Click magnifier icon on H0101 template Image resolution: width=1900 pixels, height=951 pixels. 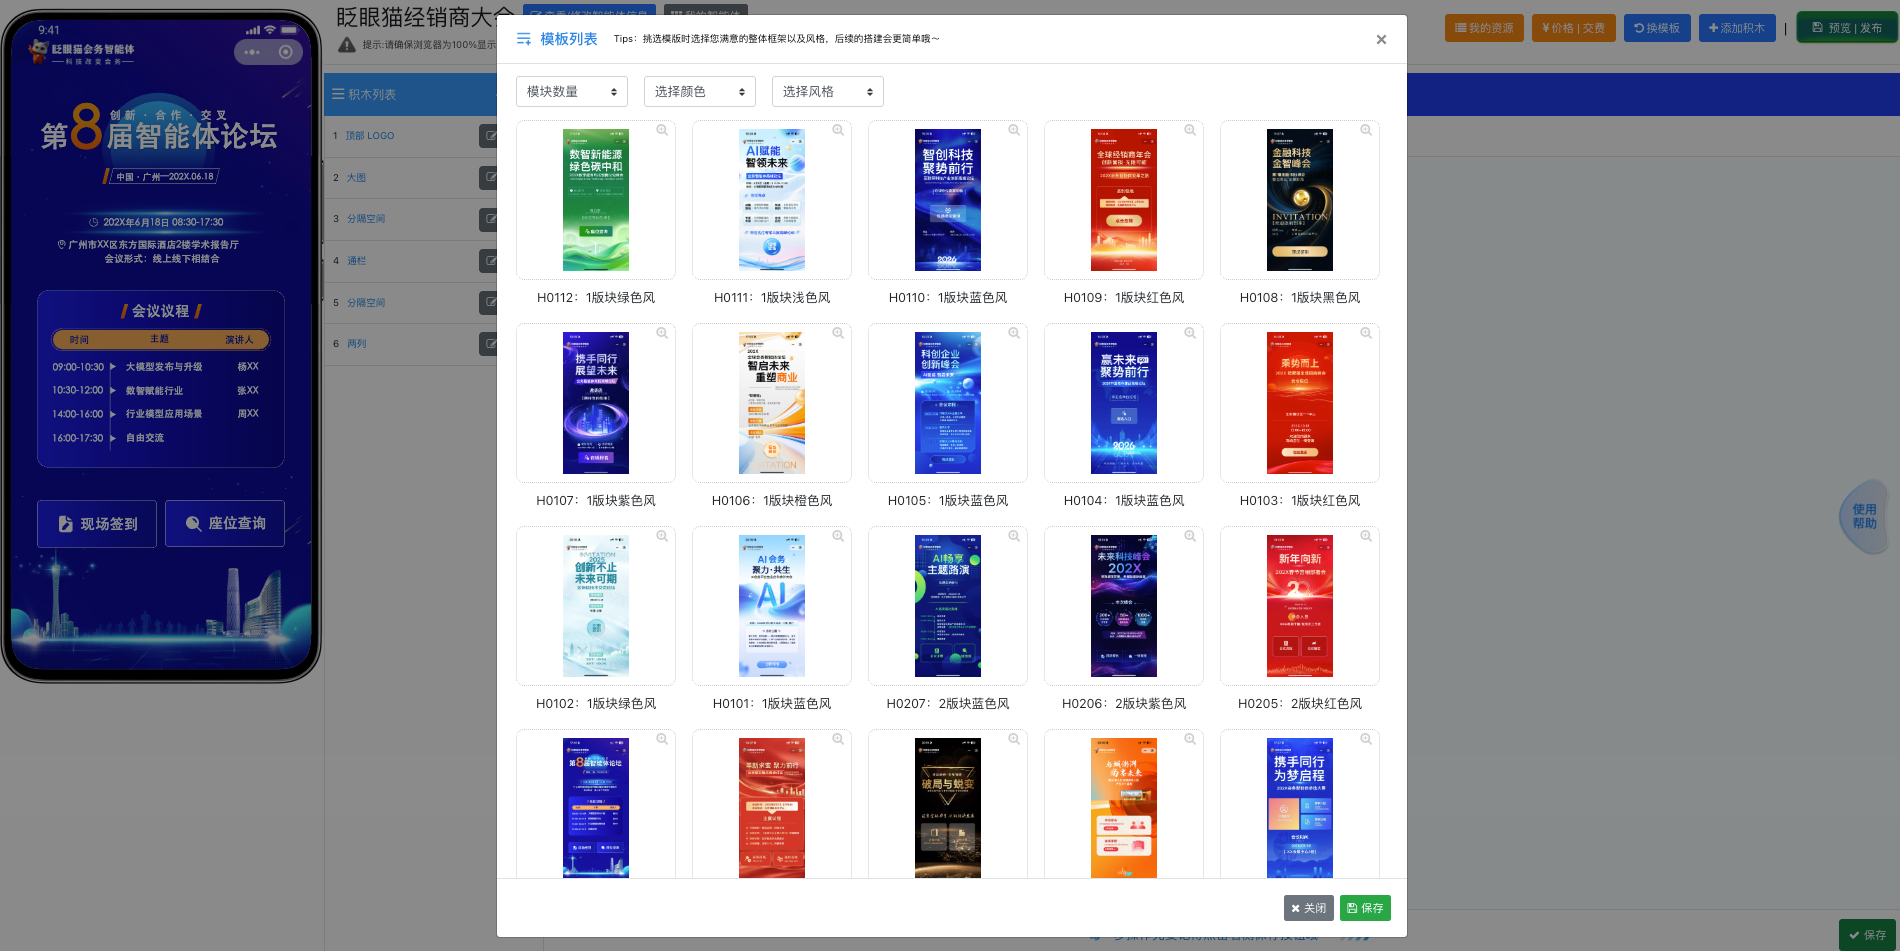[838, 537]
